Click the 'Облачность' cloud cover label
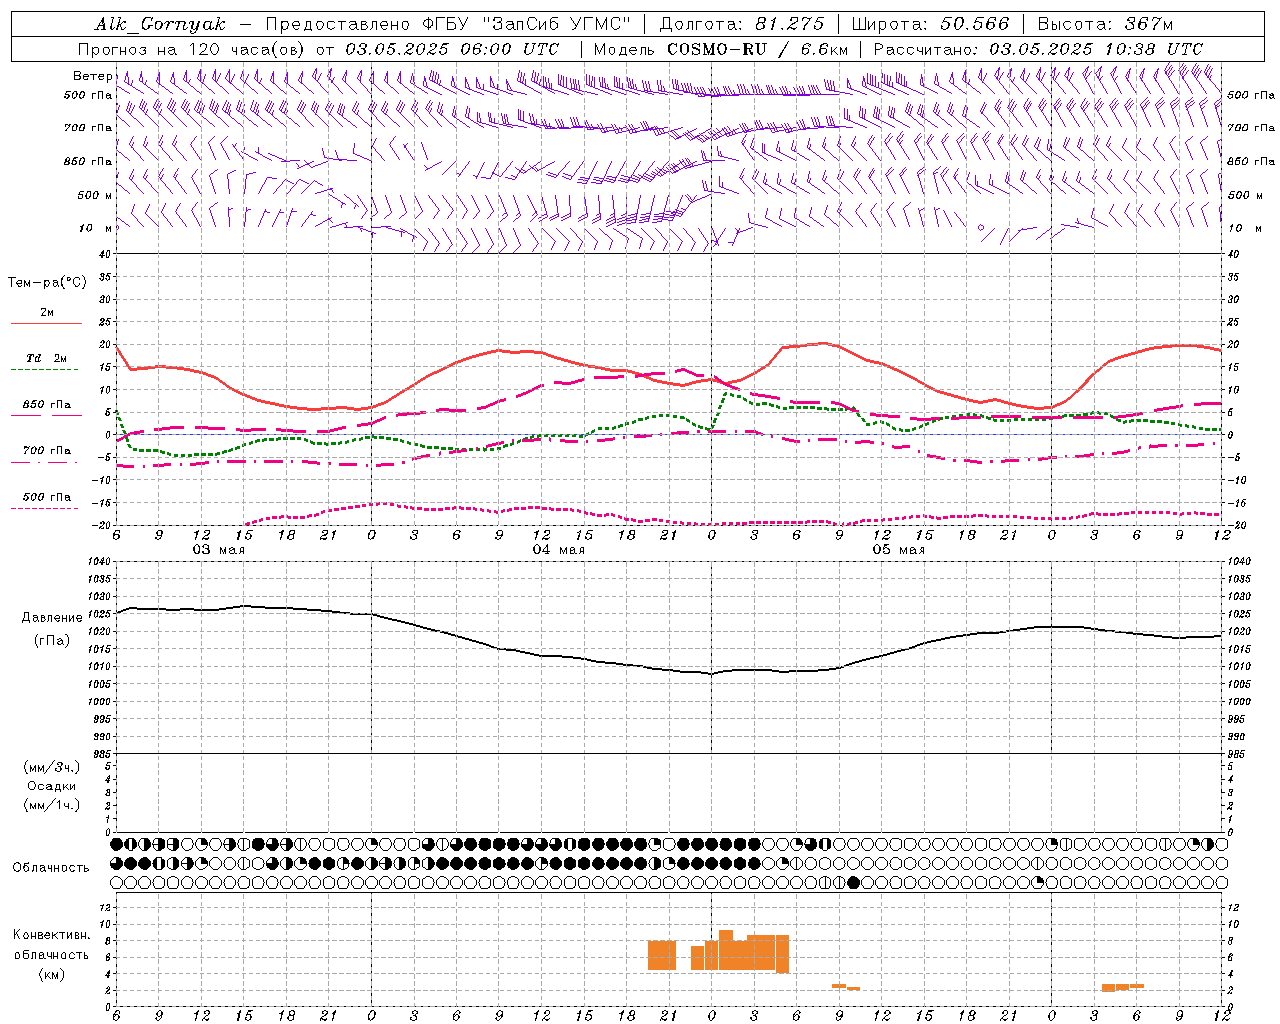Viewport: 1280px width, 1024px height. coord(51,868)
